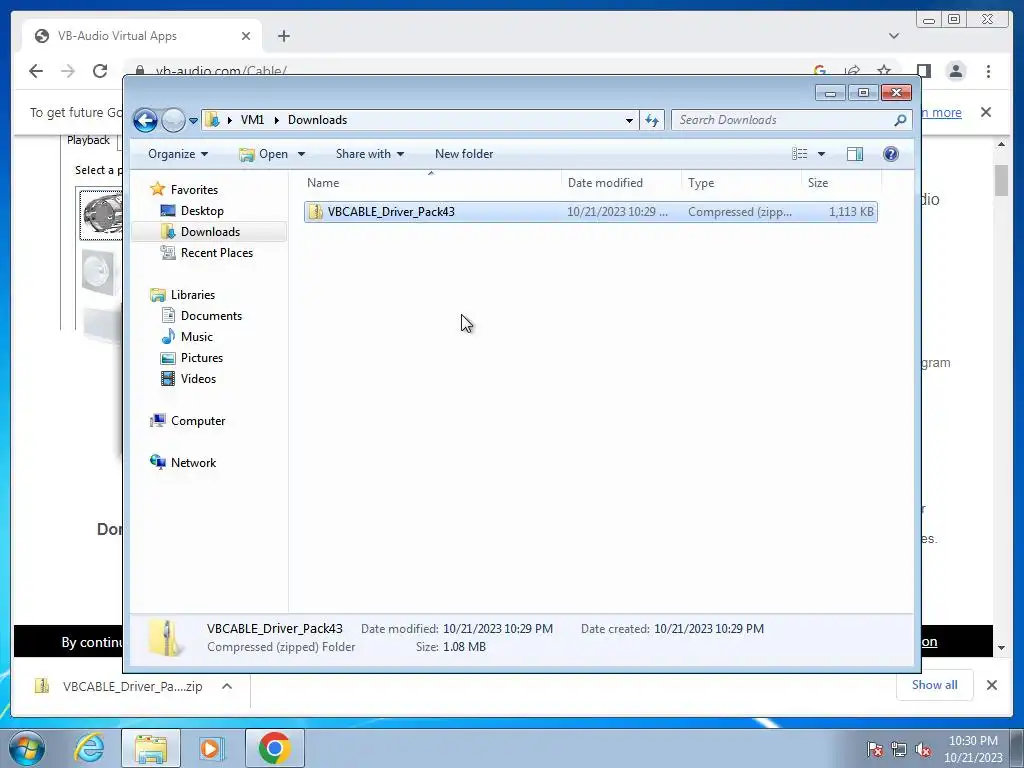Close the VB-Audio Virtual Apps tab

point(246,36)
